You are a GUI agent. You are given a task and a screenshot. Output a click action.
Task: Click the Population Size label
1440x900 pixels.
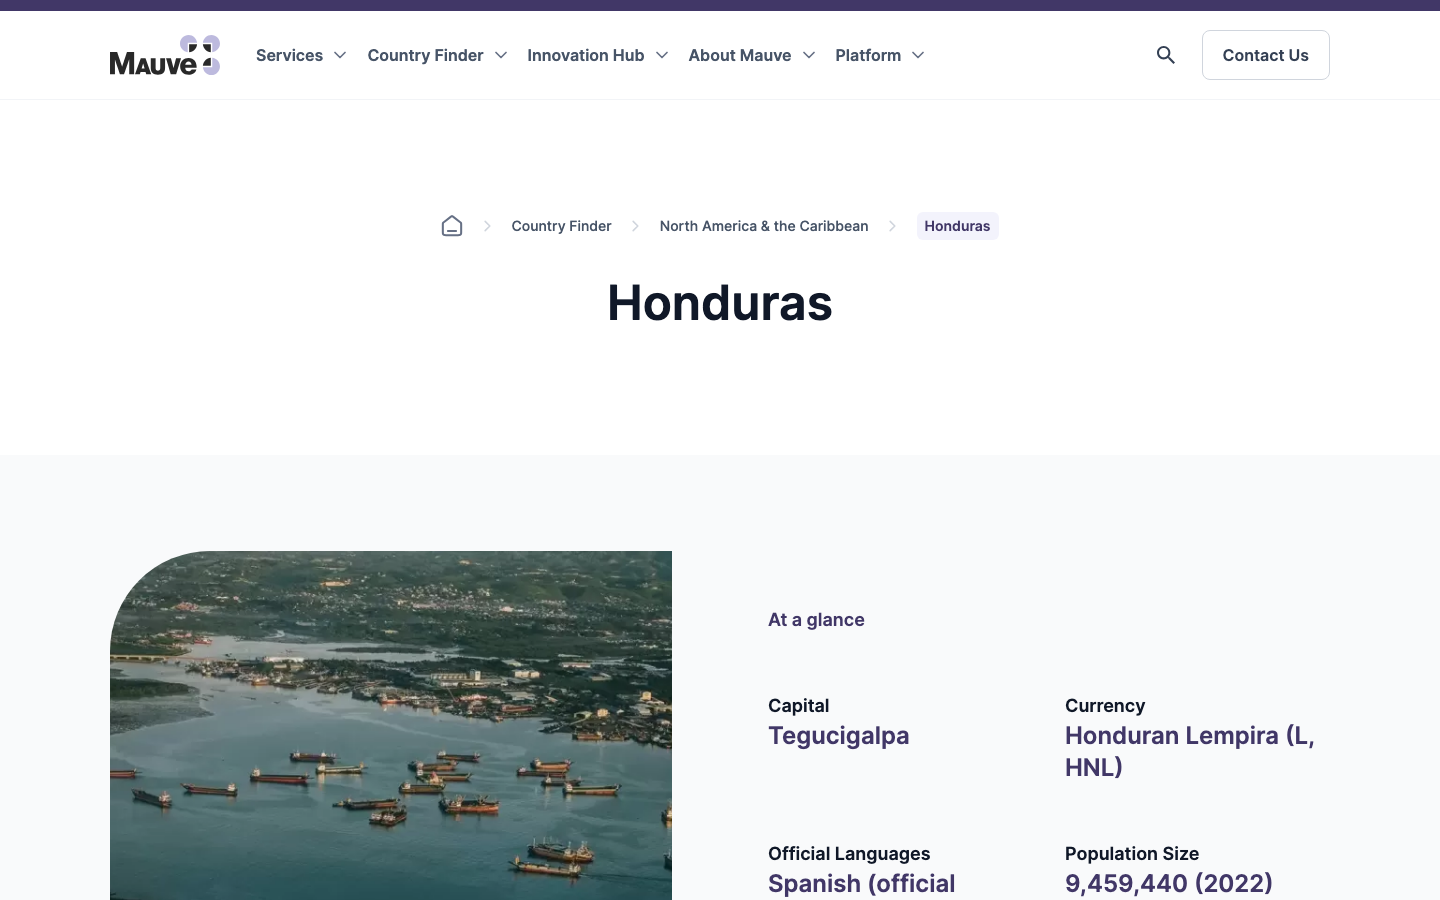[x=1132, y=854]
